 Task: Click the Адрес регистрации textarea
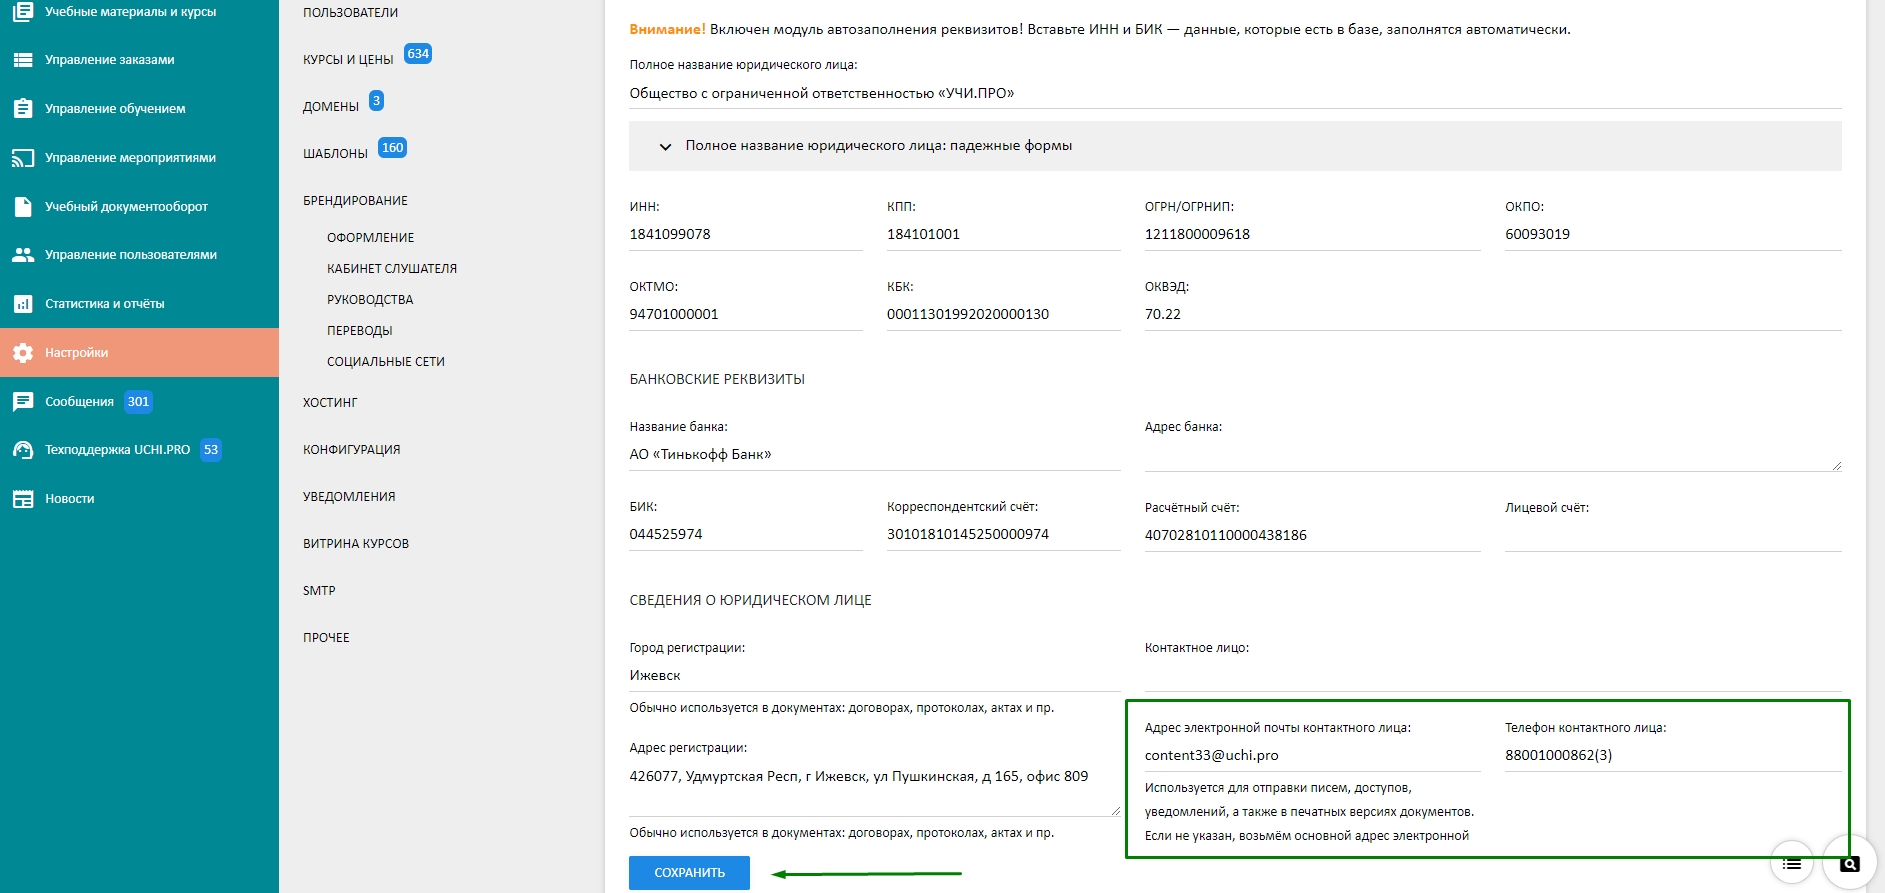click(874, 789)
